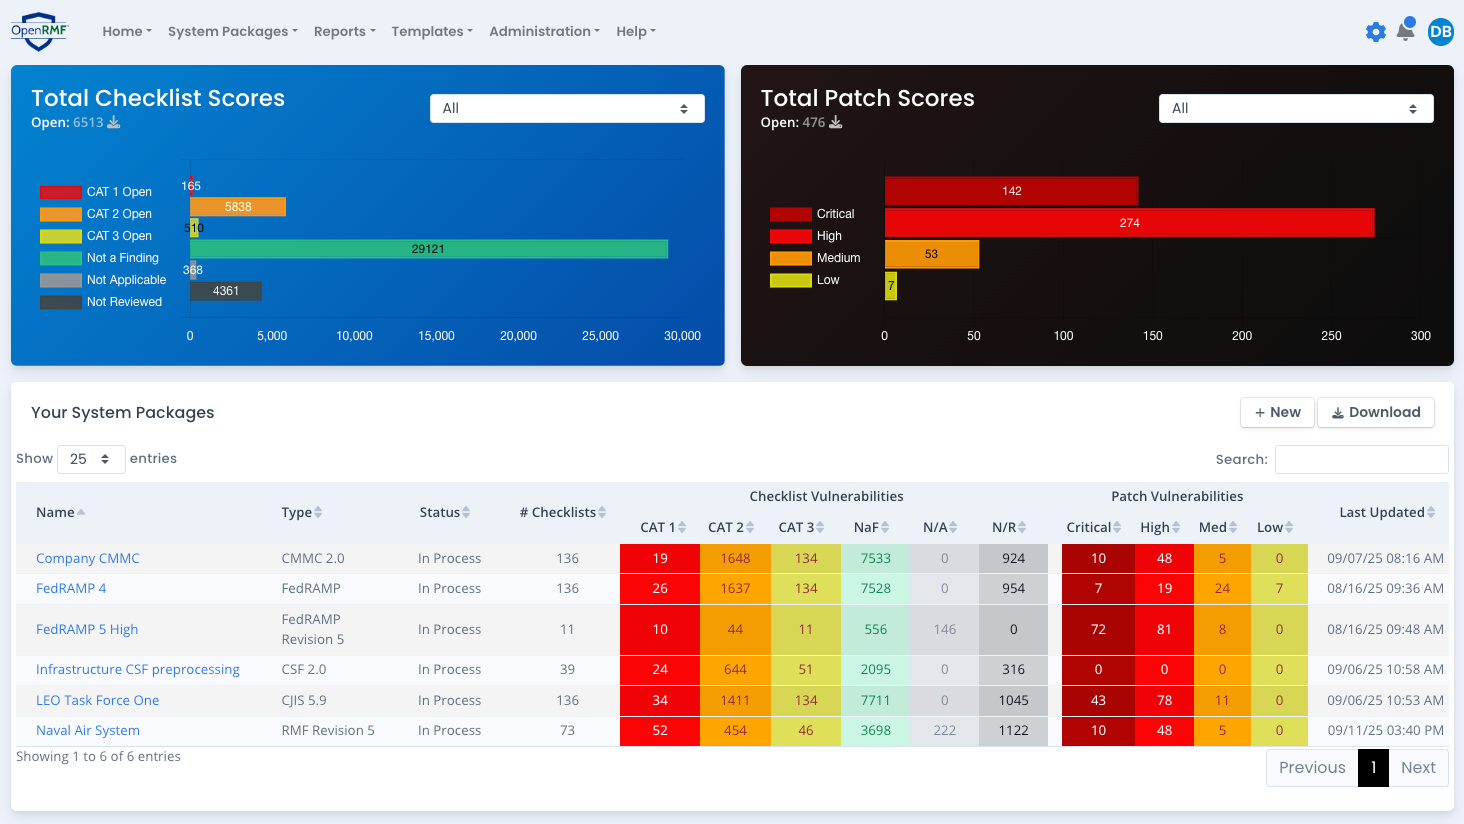Expand the Total Patch Scores filter dropdown

(1296, 108)
